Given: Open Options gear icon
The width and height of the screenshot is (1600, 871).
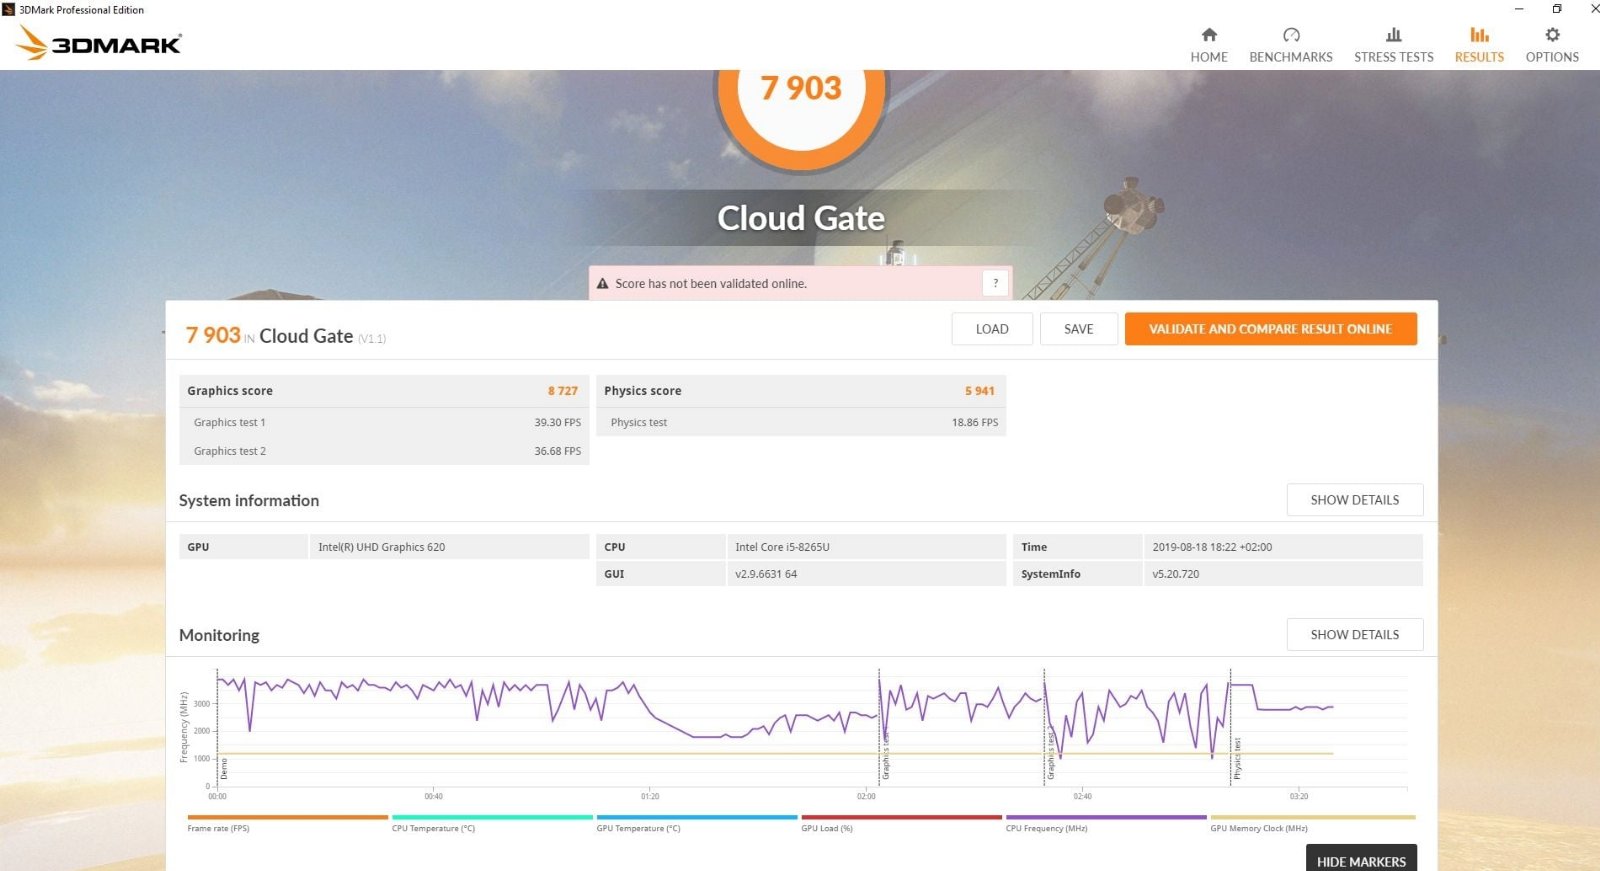Looking at the screenshot, I should [1552, 35].
